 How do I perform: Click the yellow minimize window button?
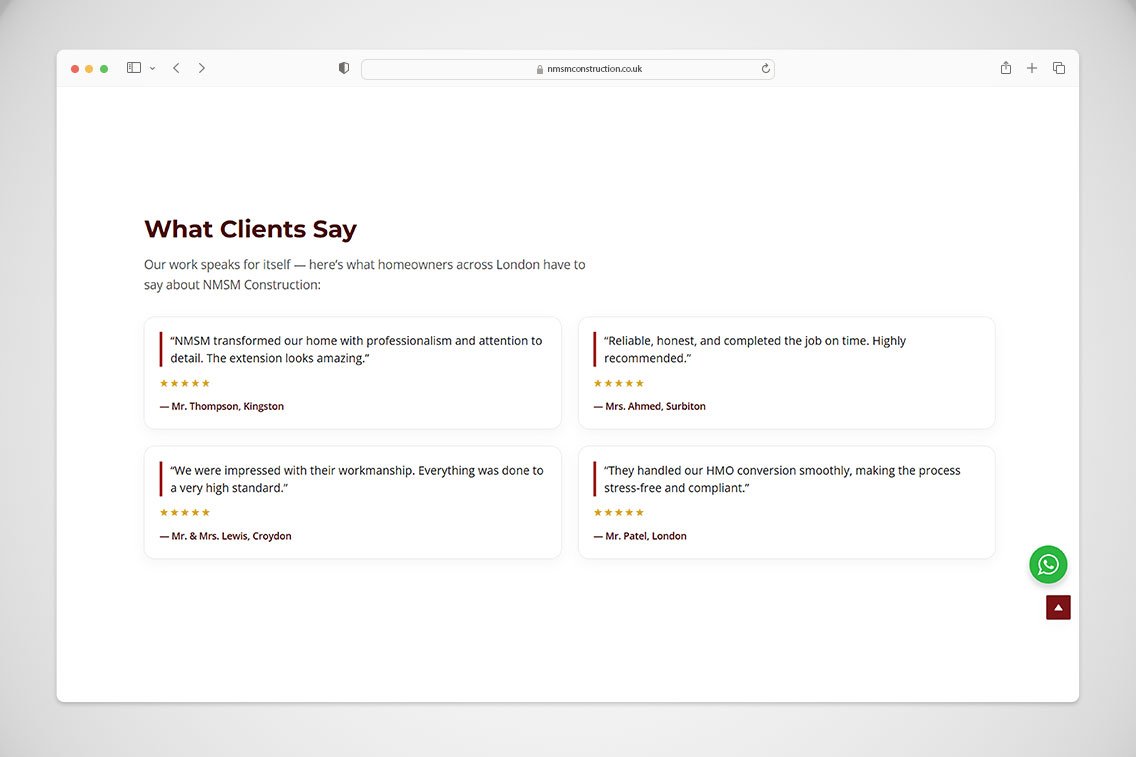tap(89, 69)
